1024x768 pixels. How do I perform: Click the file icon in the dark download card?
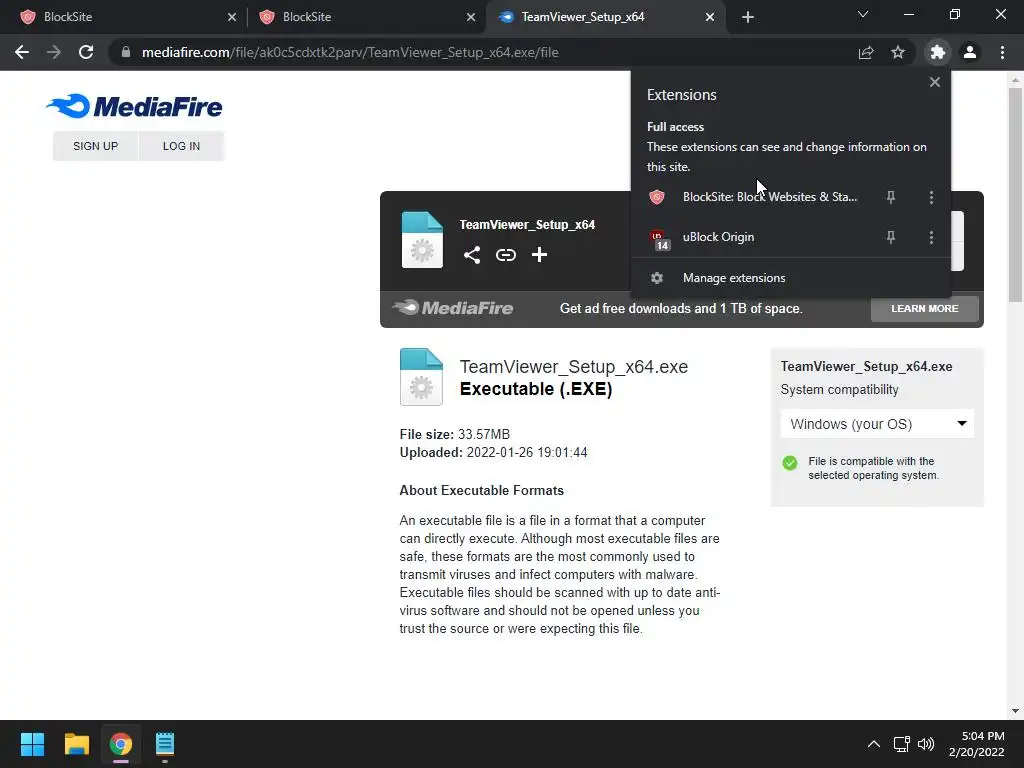tap(422, 240)
